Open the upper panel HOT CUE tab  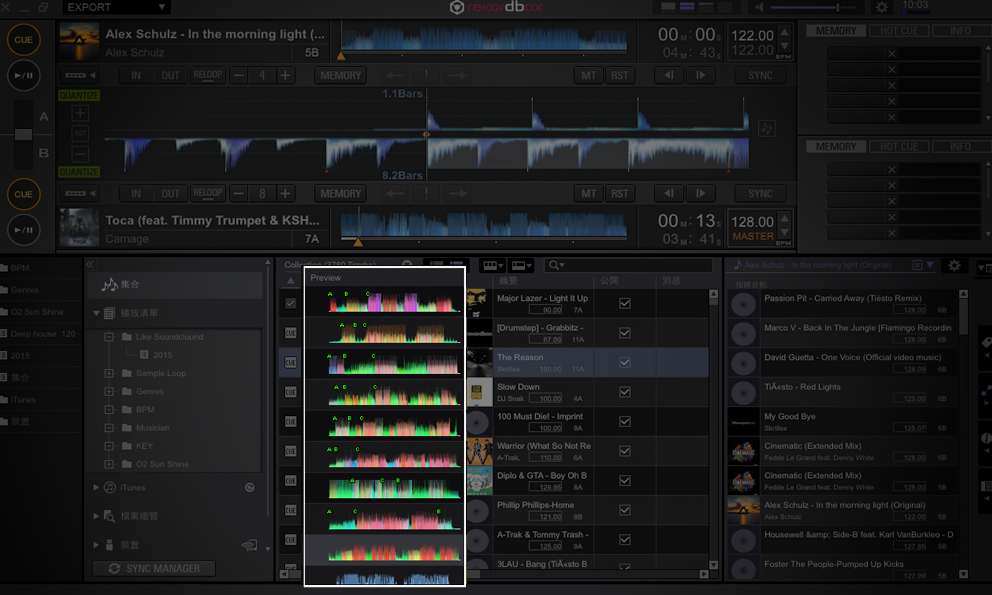point(898,30)
